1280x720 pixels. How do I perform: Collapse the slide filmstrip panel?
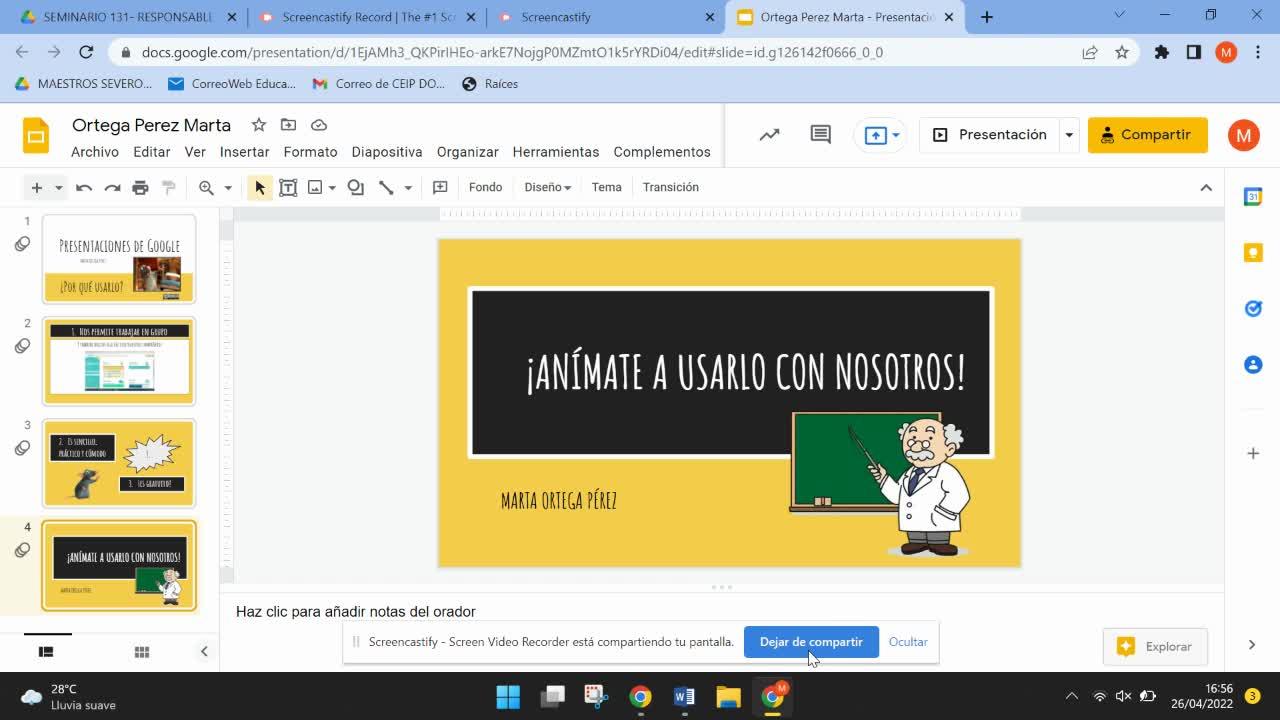[204, 652]
